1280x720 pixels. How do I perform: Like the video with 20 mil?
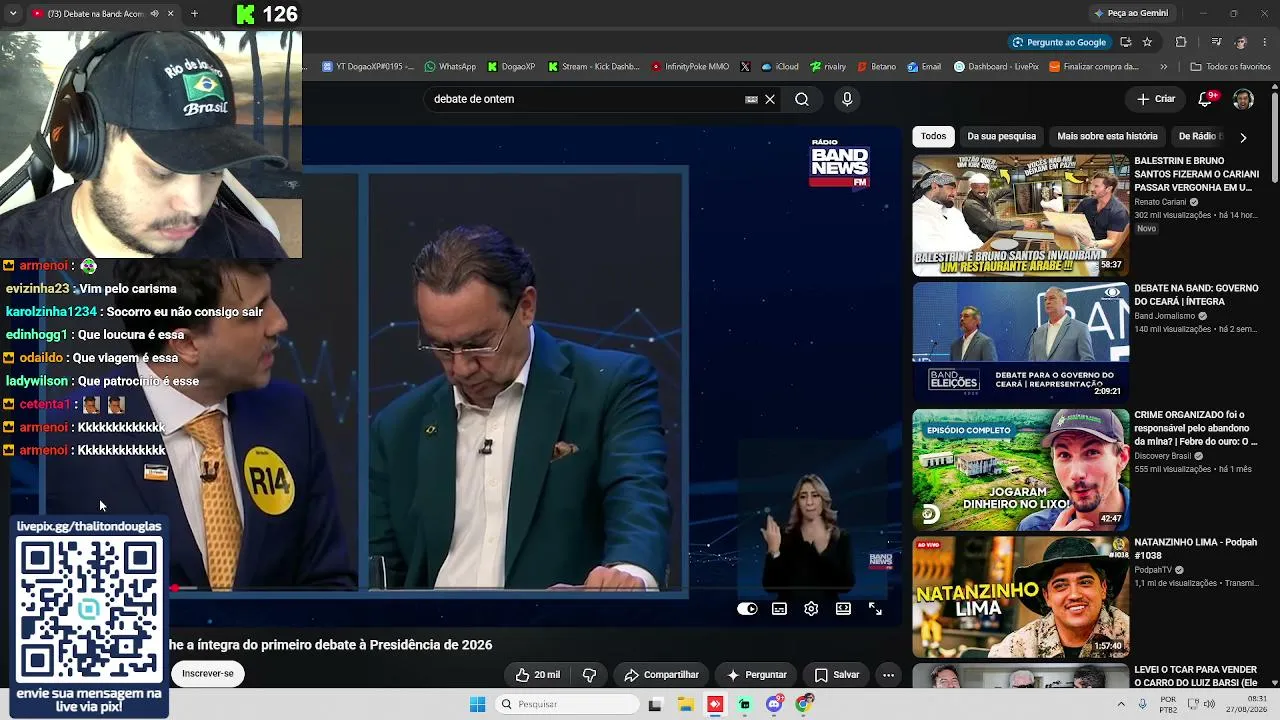[538, 675]
